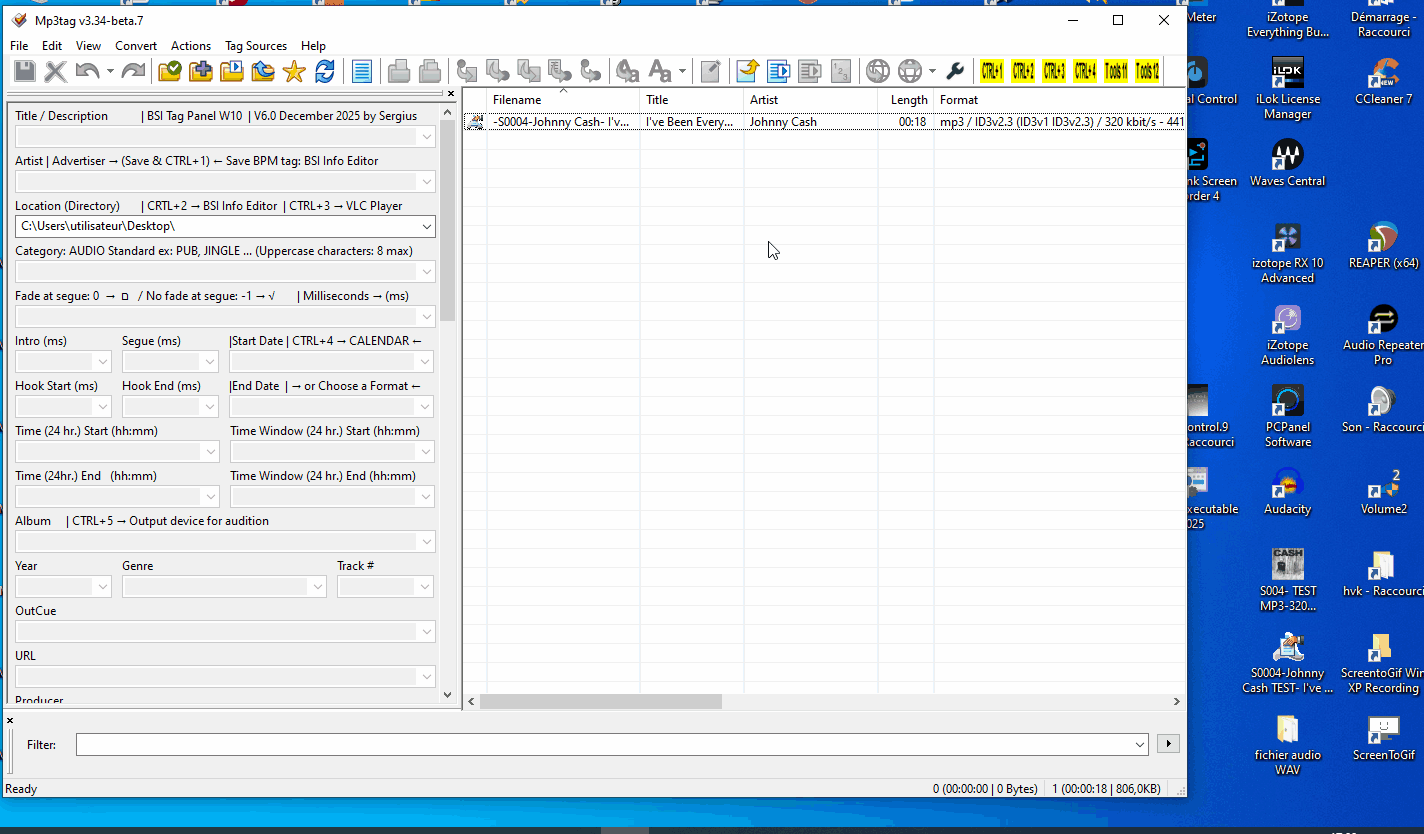Sort by the Format column header
The width and height of the screenshot is (1424, 834).
click(1059, 100)
